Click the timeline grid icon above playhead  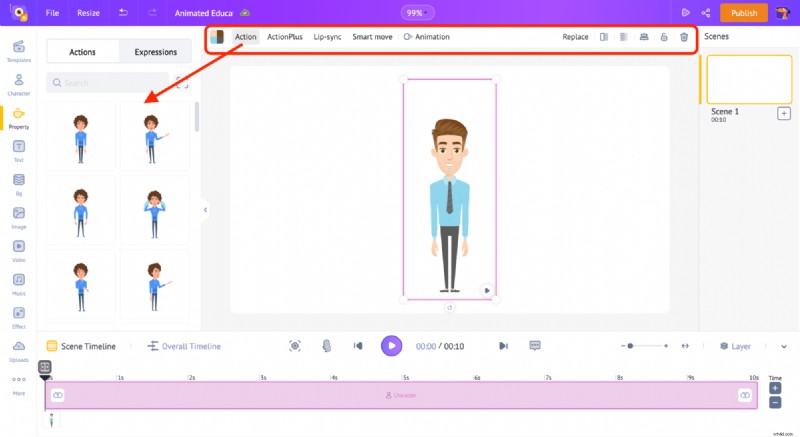pyautogui.click(x=45, y=367)
